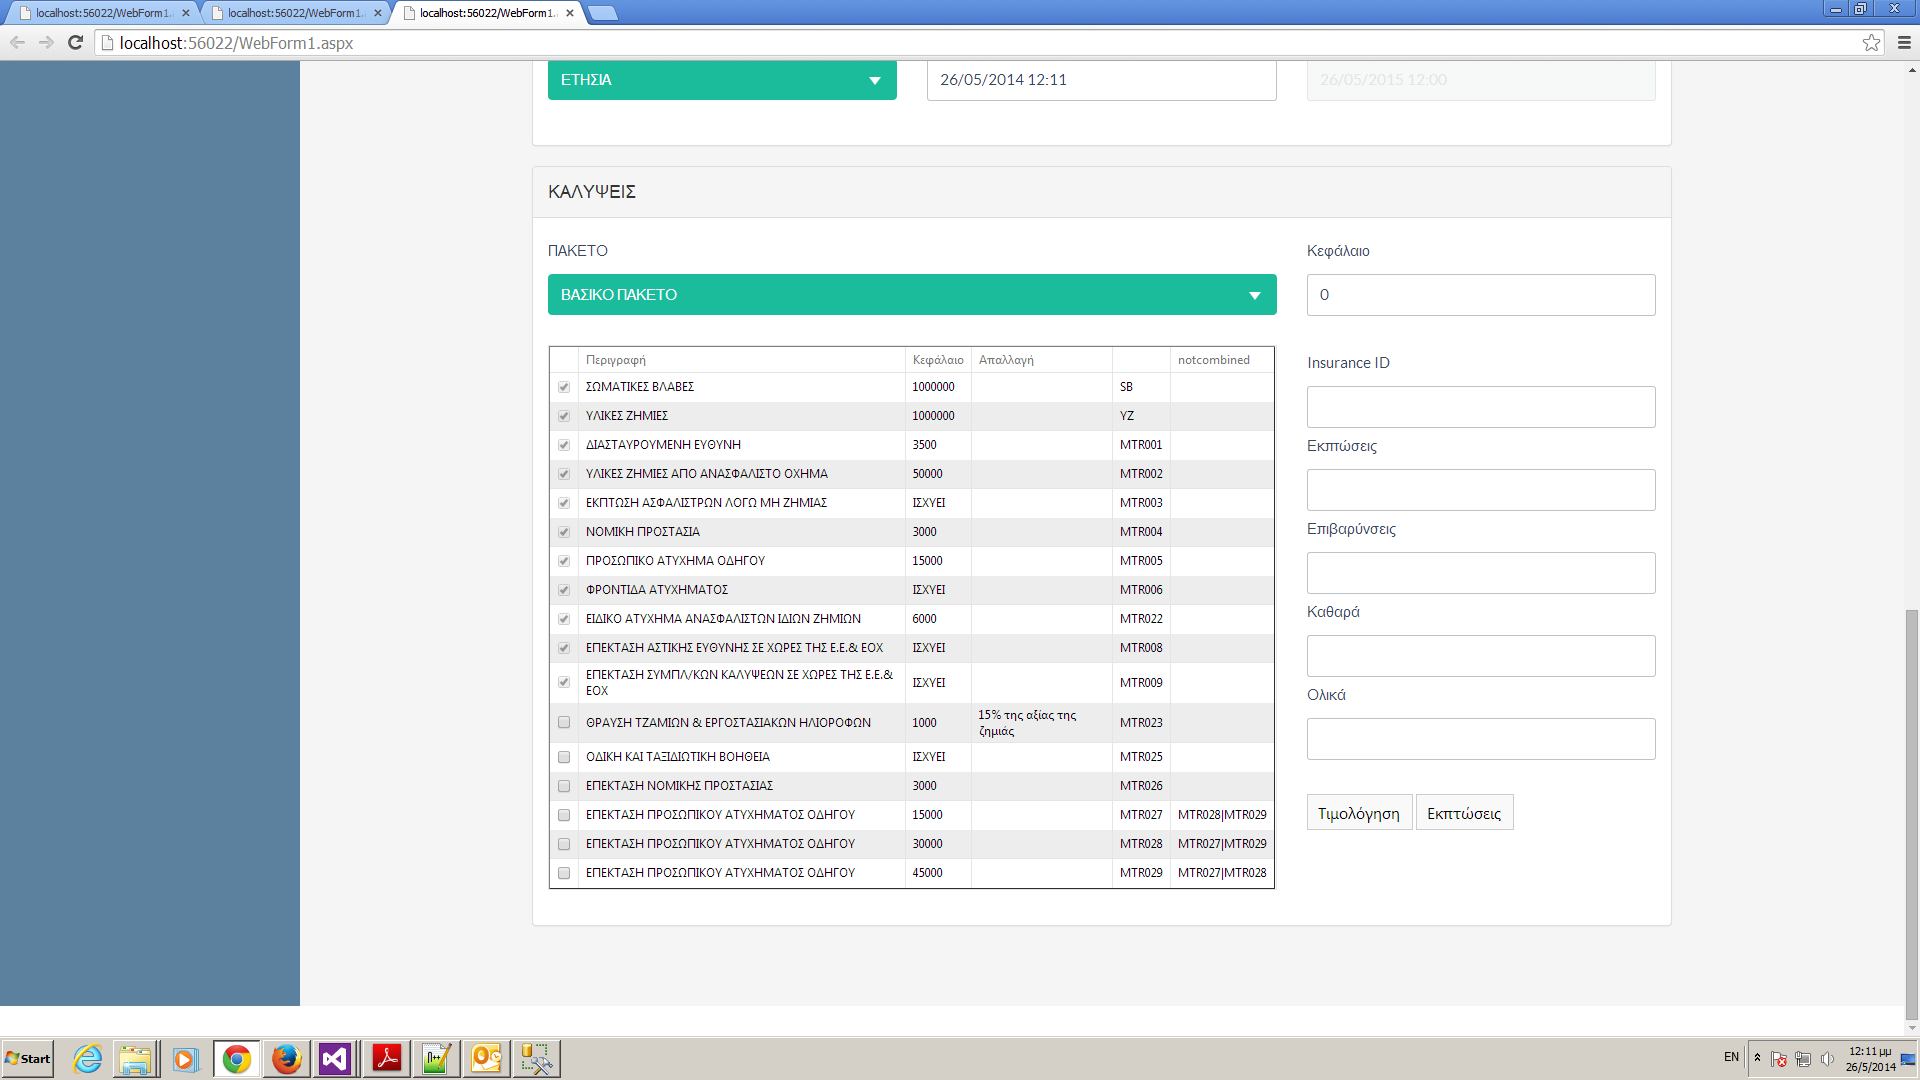Bookmark page with the star icon
The height and width of the screenshot is (1080, 1920).
click(1871, 43)
